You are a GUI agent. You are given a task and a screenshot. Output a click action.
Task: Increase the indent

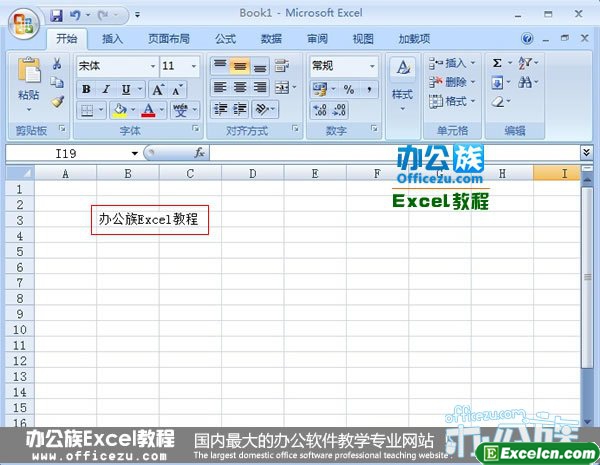pyautogui.click(x=240, y=110)
